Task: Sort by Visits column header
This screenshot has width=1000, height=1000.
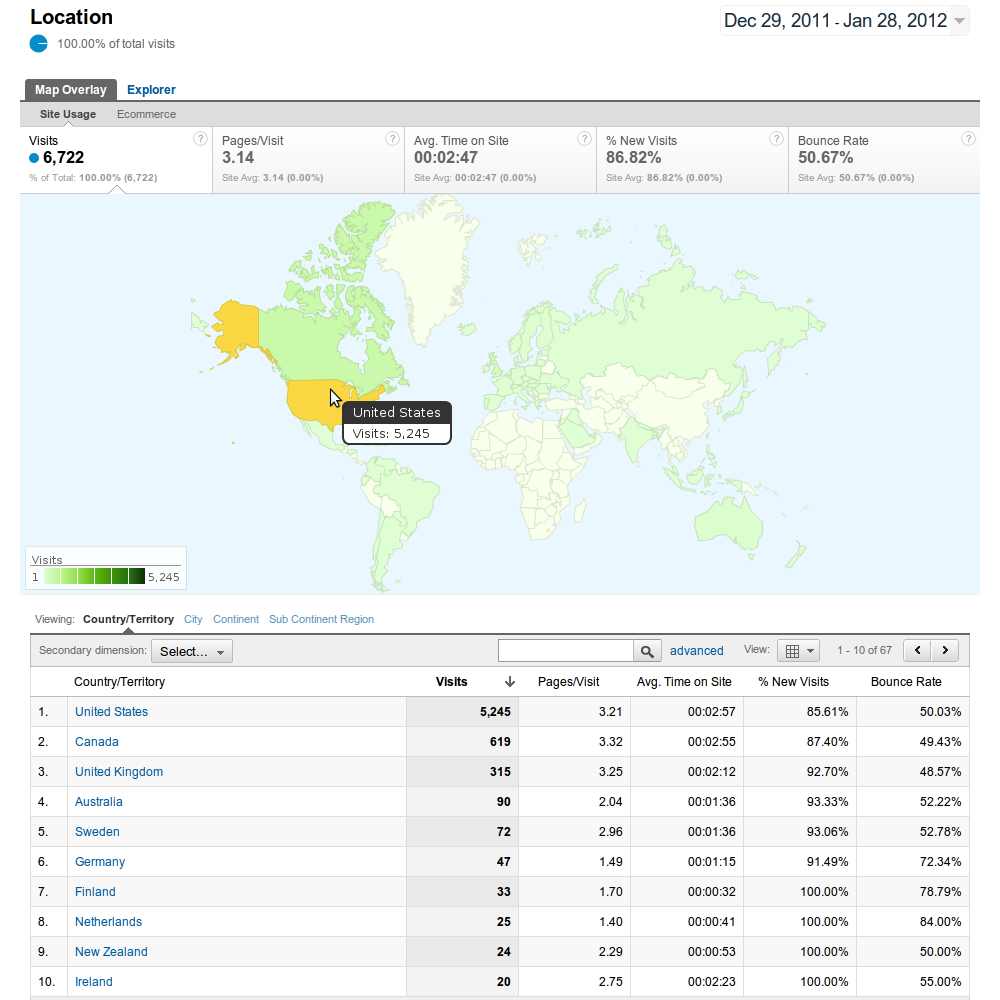Action: 452,682
